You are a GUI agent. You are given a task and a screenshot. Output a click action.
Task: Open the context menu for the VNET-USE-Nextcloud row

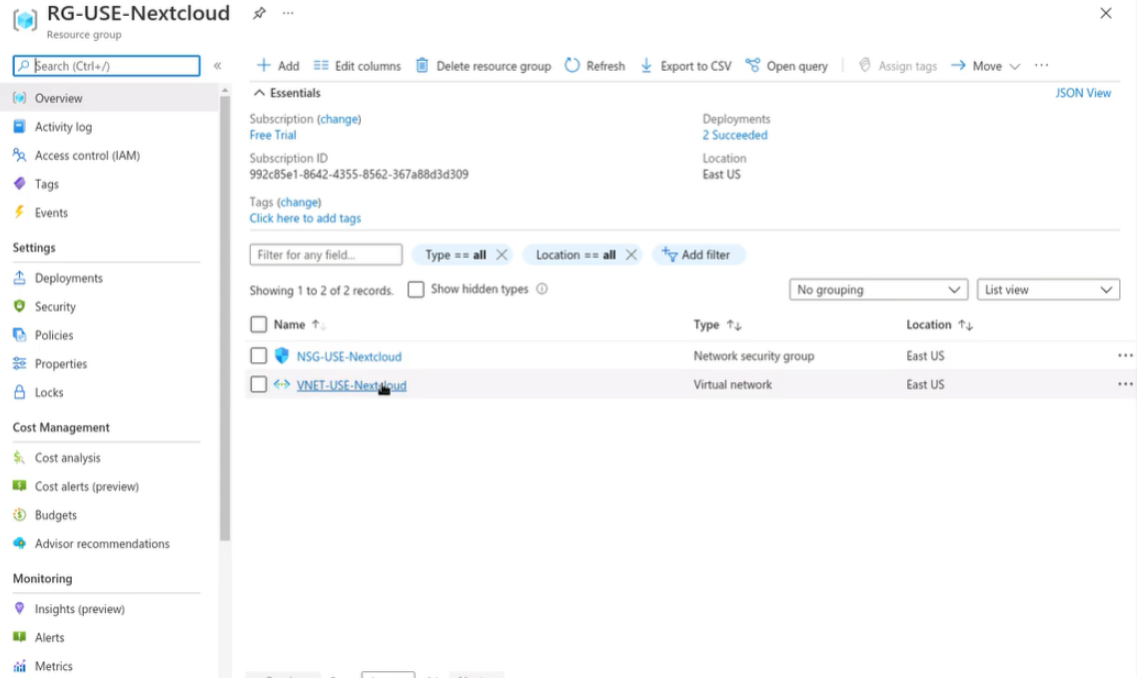(1125, 384)
